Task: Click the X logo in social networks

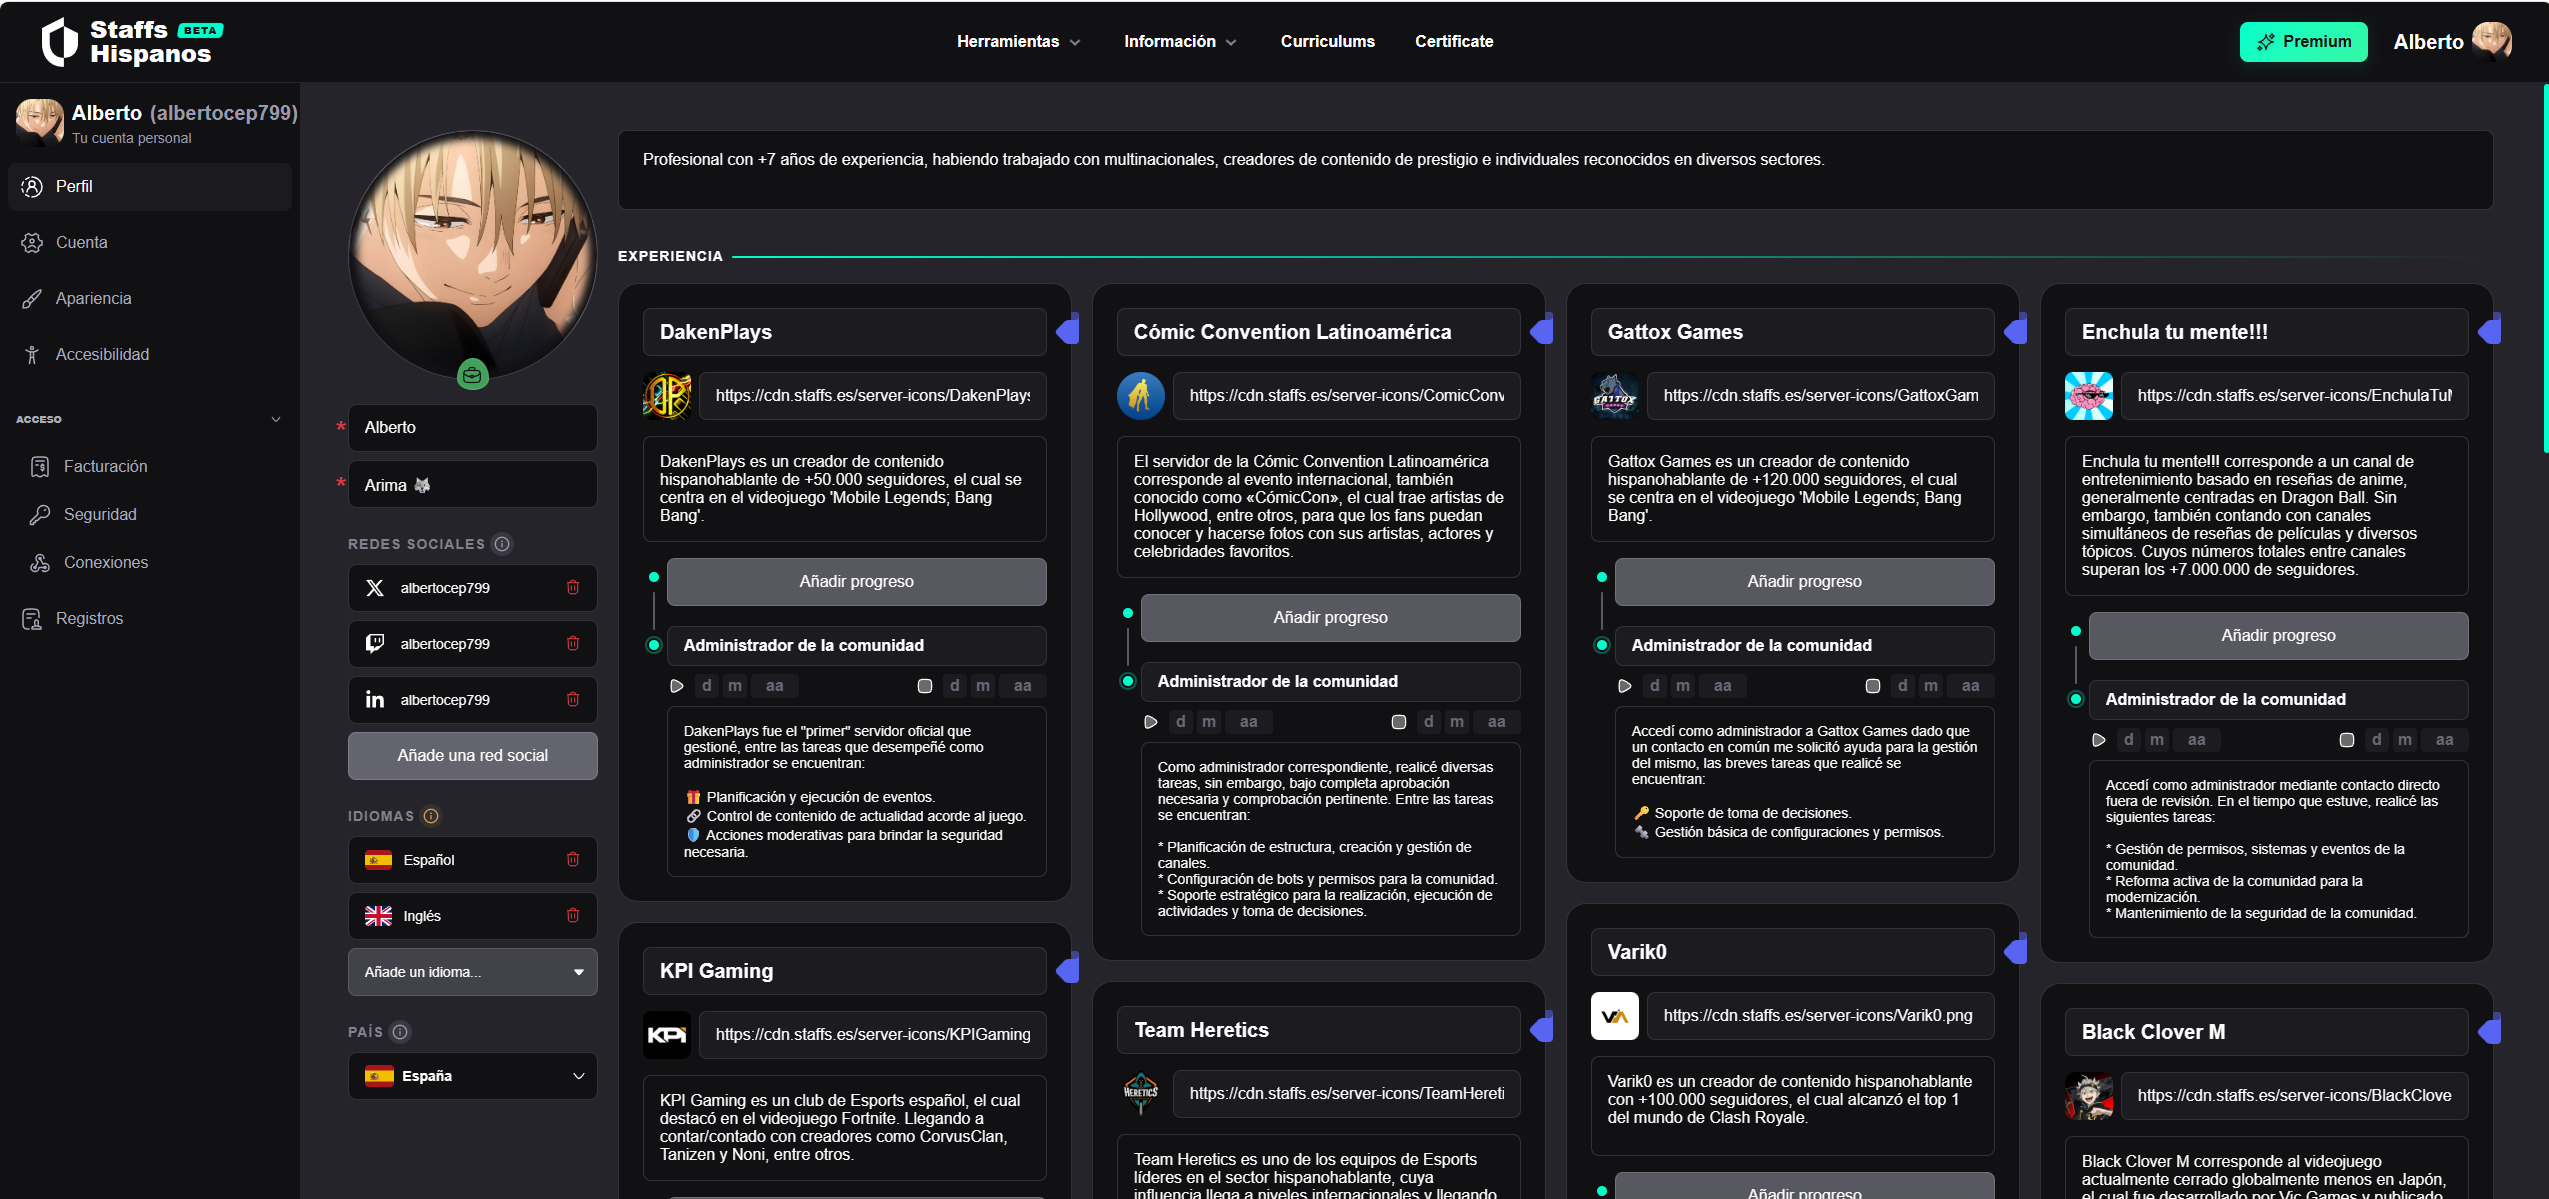Action: pyautogui.click(x=375, y=588)
